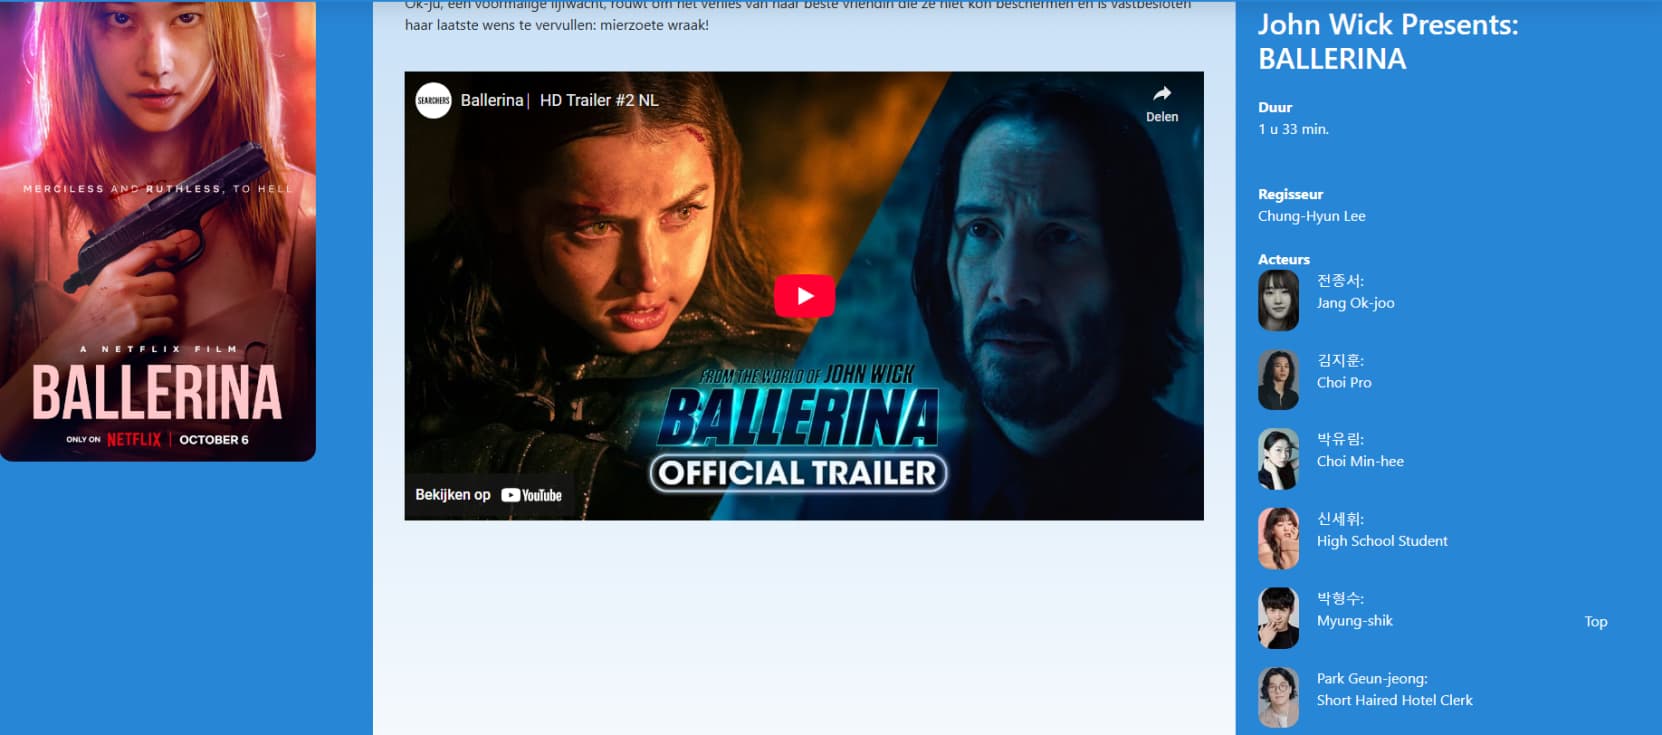The image size is (1662, 735).
Task: Open actor photo for Short Haired Hotel Clerk
Action: (1278, 697)
